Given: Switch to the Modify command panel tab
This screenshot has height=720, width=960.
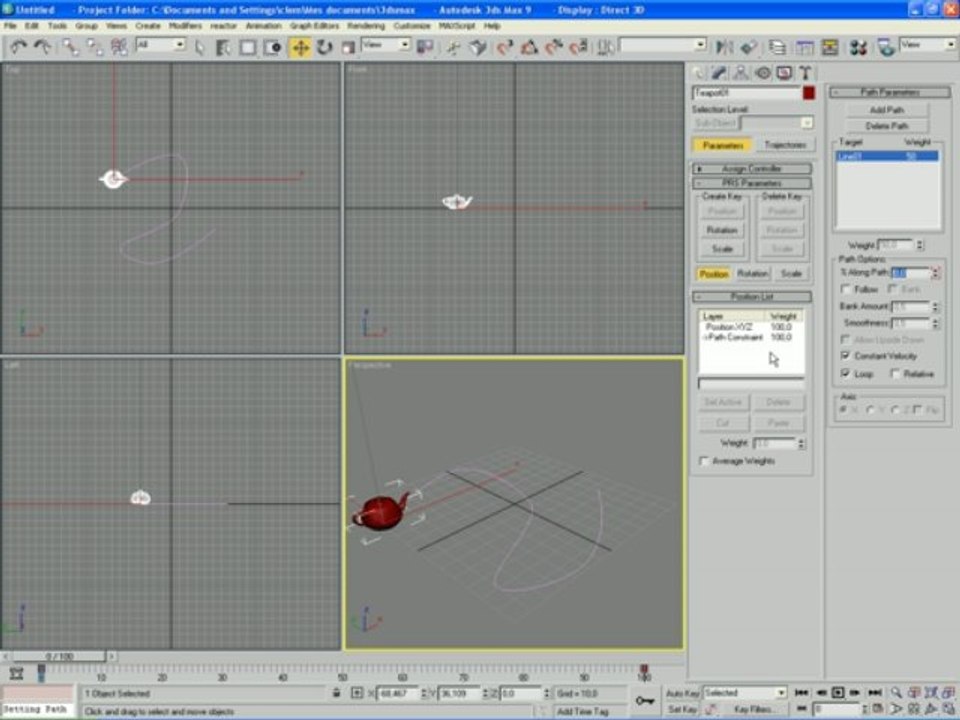Looking at the screenshot, I should pos(719,73).
